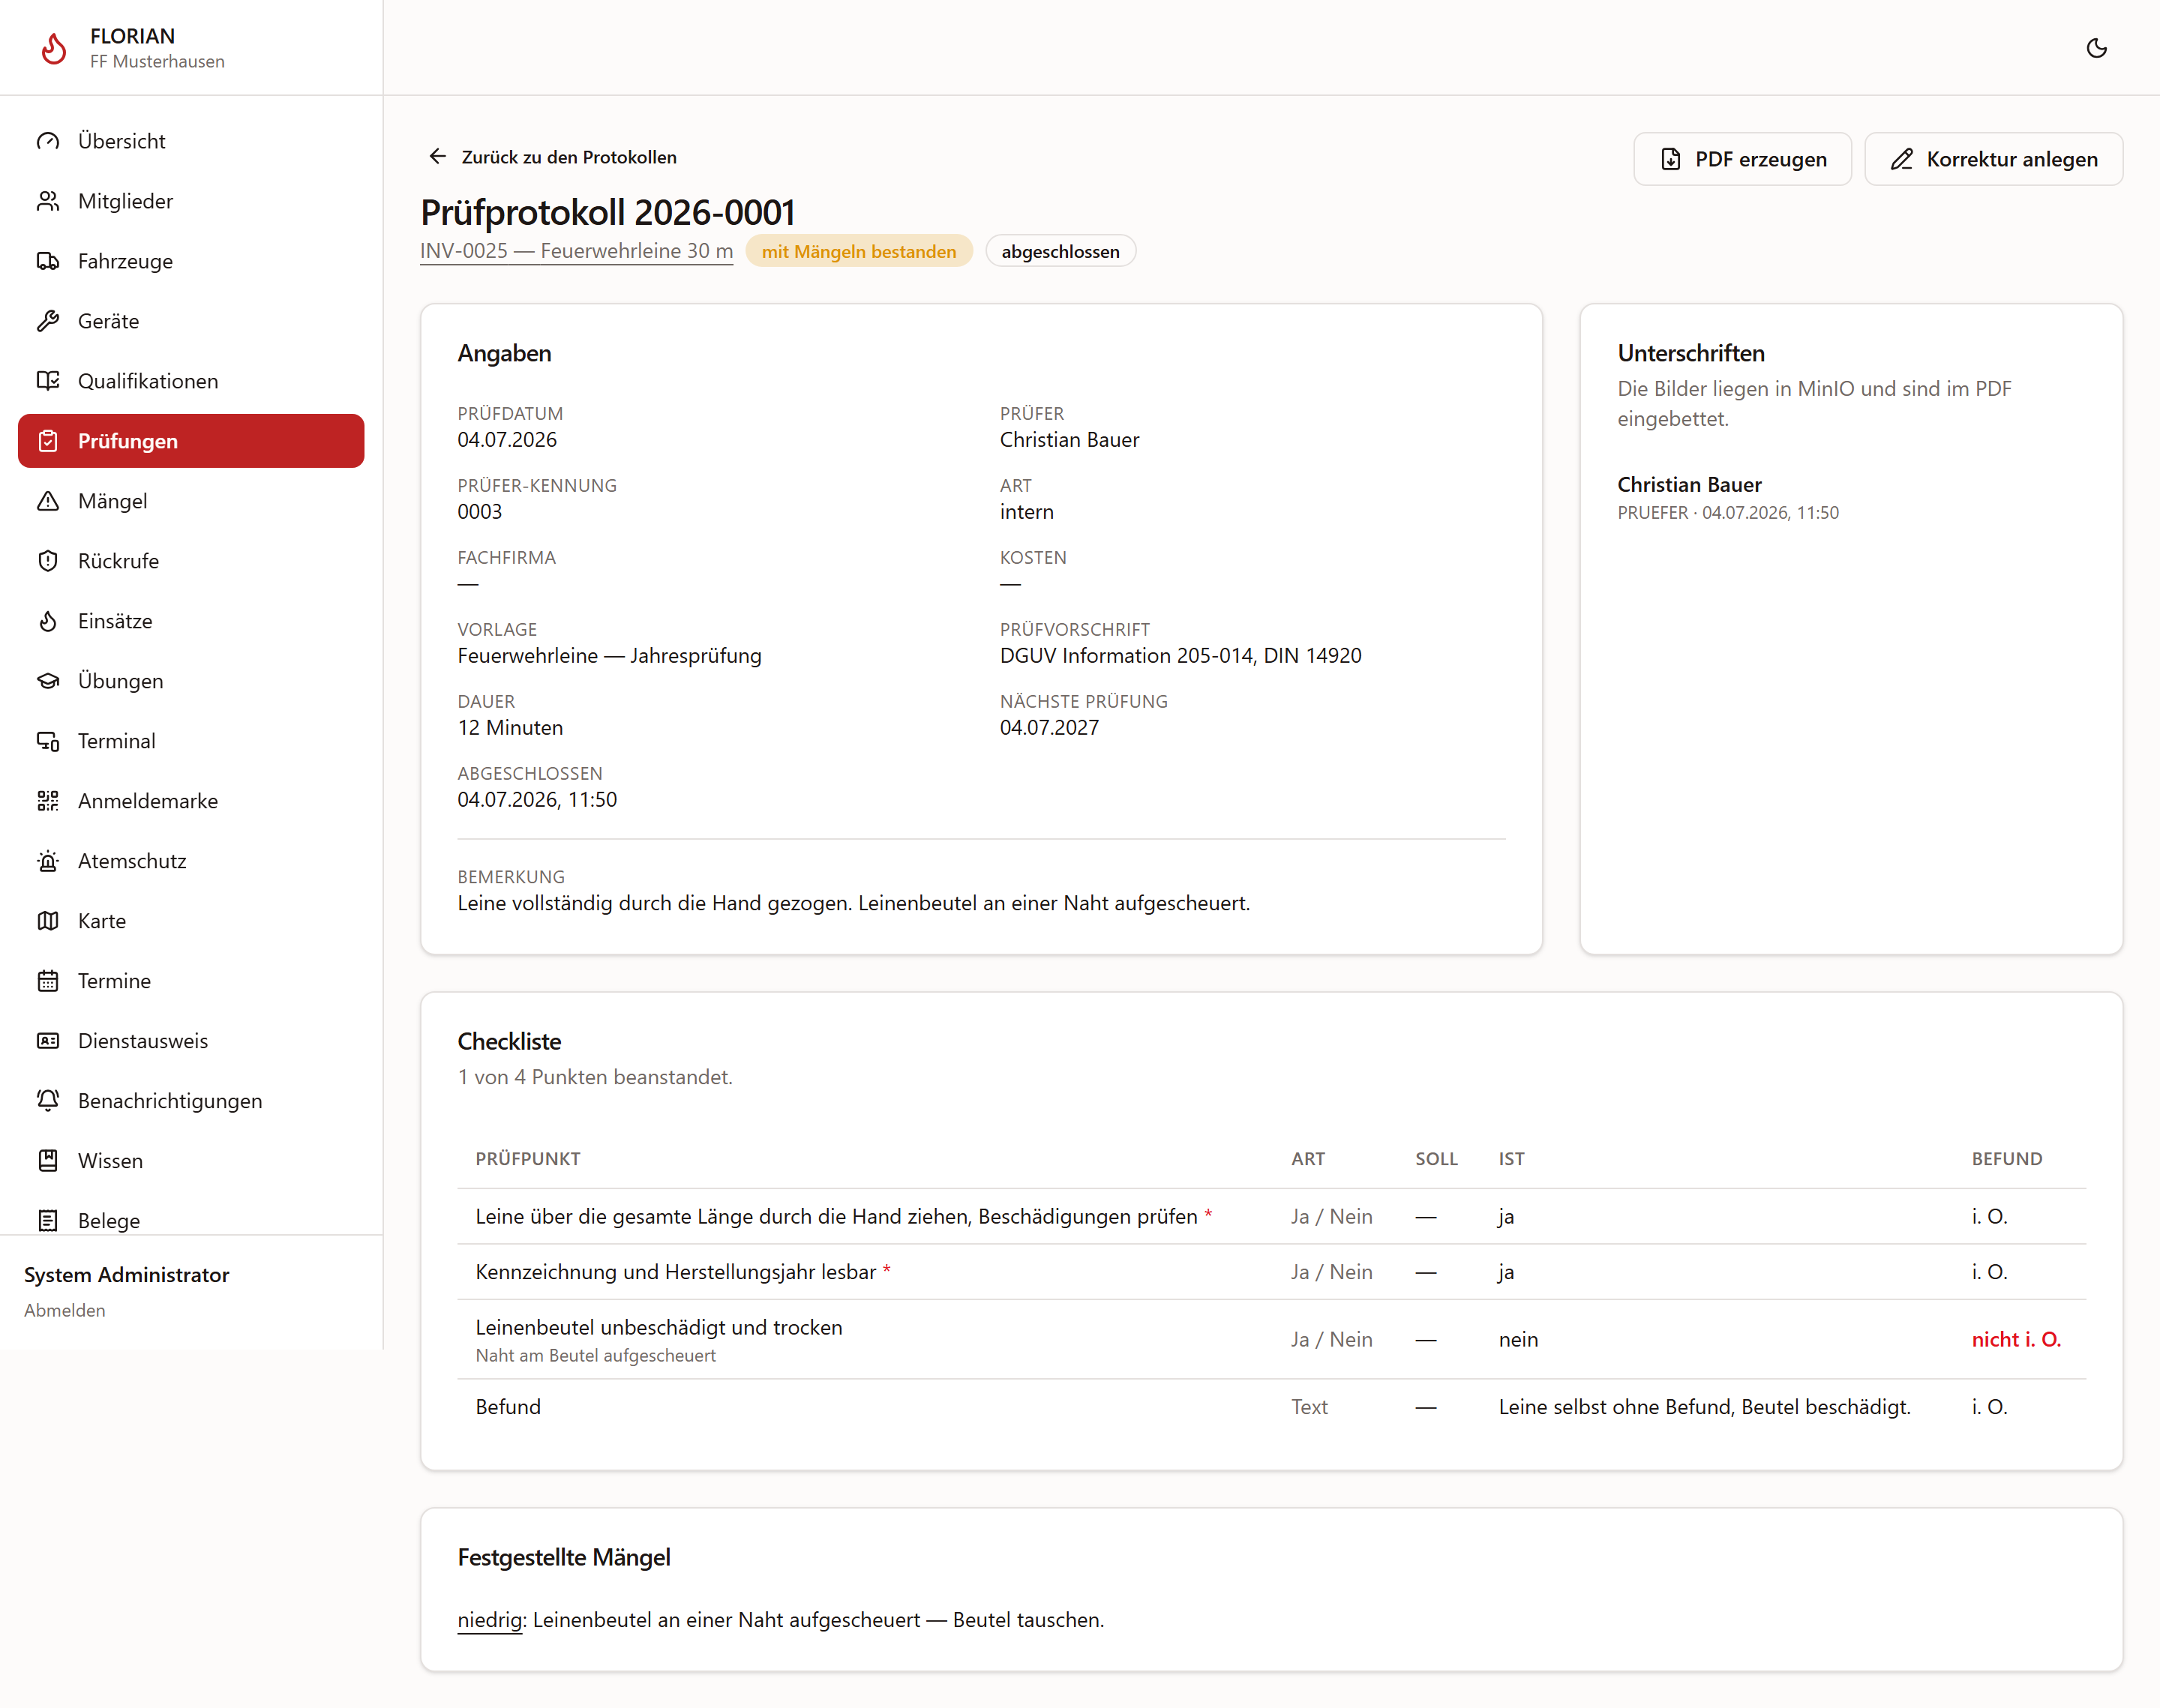Open Rückrufe via its shield icon

pyautogui.click(x=48, y=561)
